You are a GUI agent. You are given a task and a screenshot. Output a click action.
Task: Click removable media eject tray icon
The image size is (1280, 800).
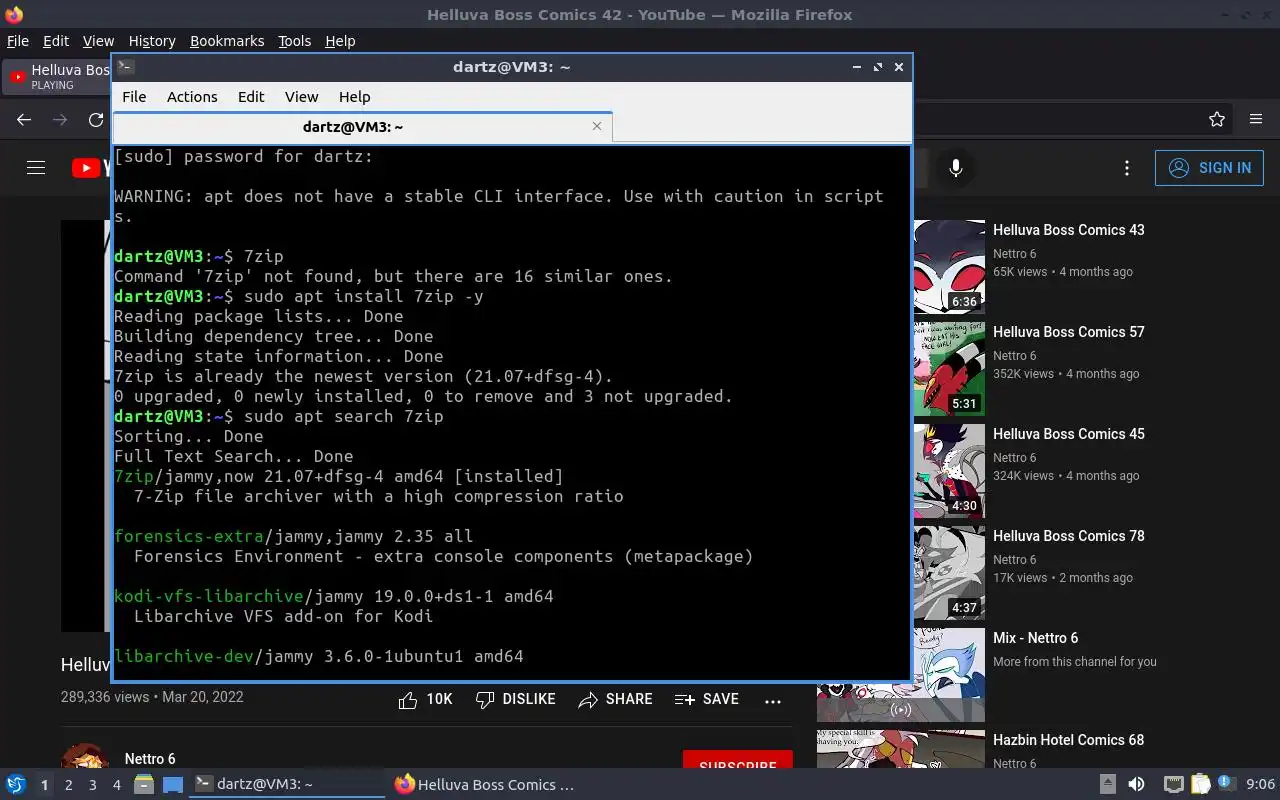[1108, 785]
